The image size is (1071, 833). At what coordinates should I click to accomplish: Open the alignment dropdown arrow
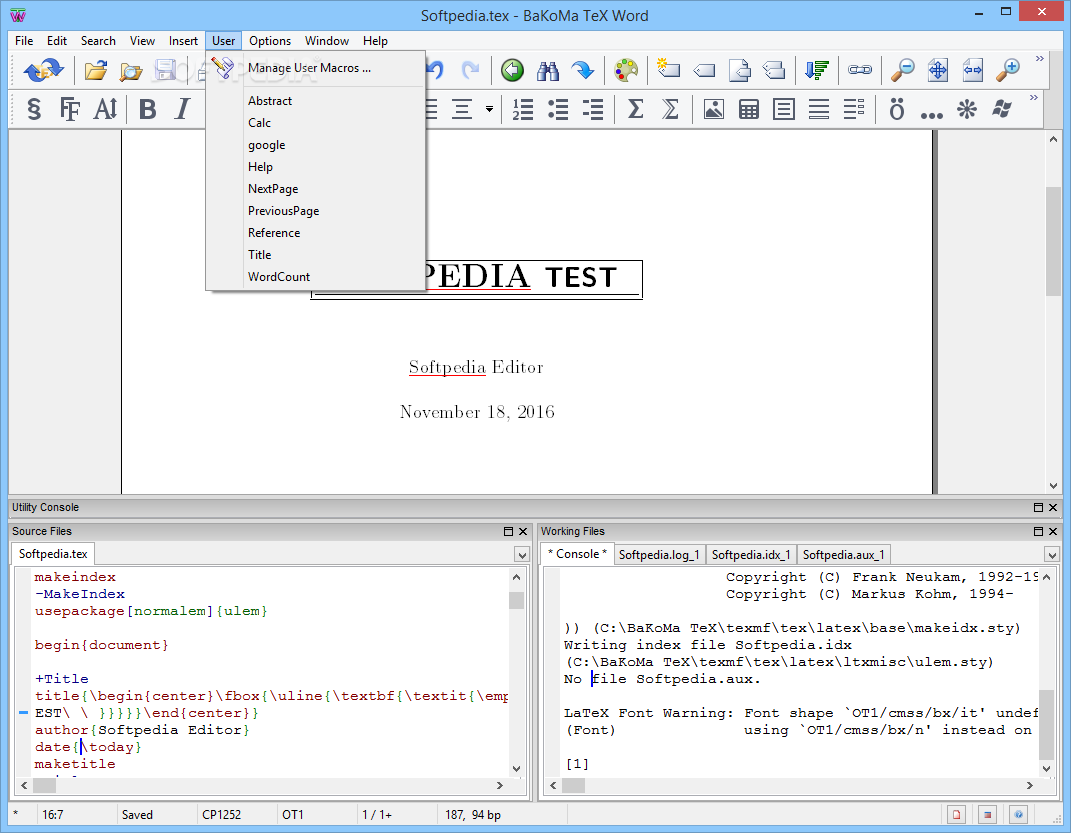489,109
